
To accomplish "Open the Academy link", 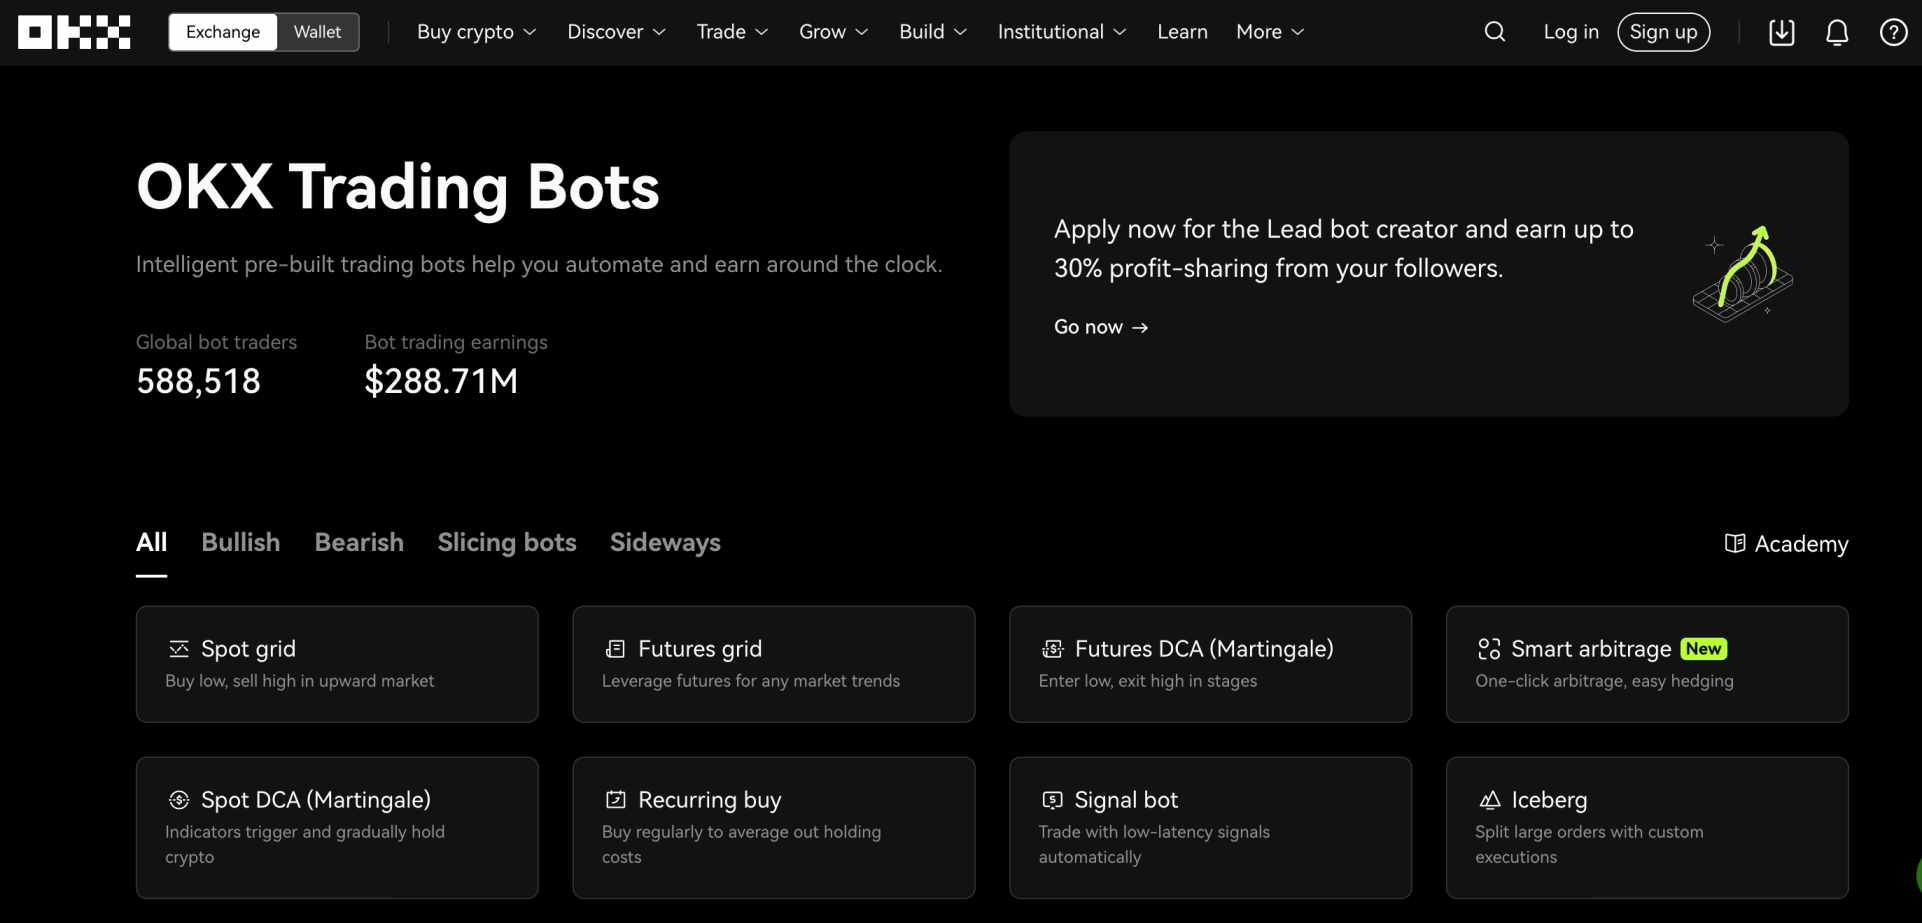I will (x=1786, y=543).
